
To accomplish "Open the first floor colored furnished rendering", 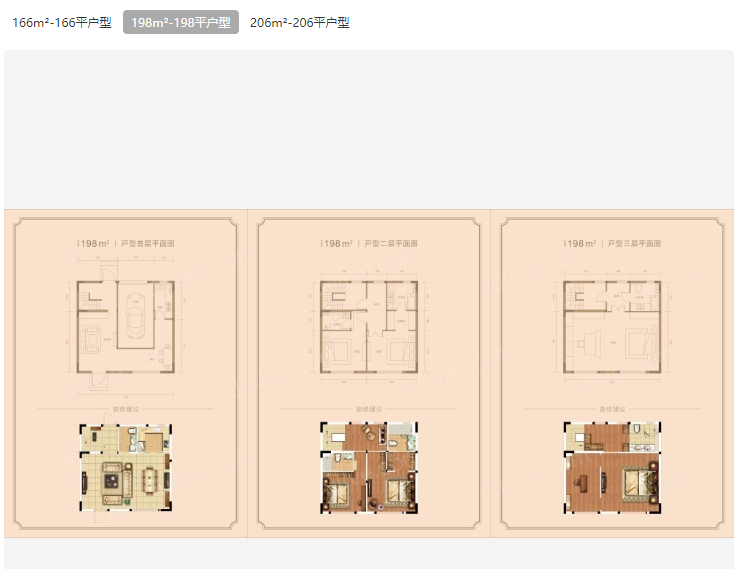I will (126, 467).
